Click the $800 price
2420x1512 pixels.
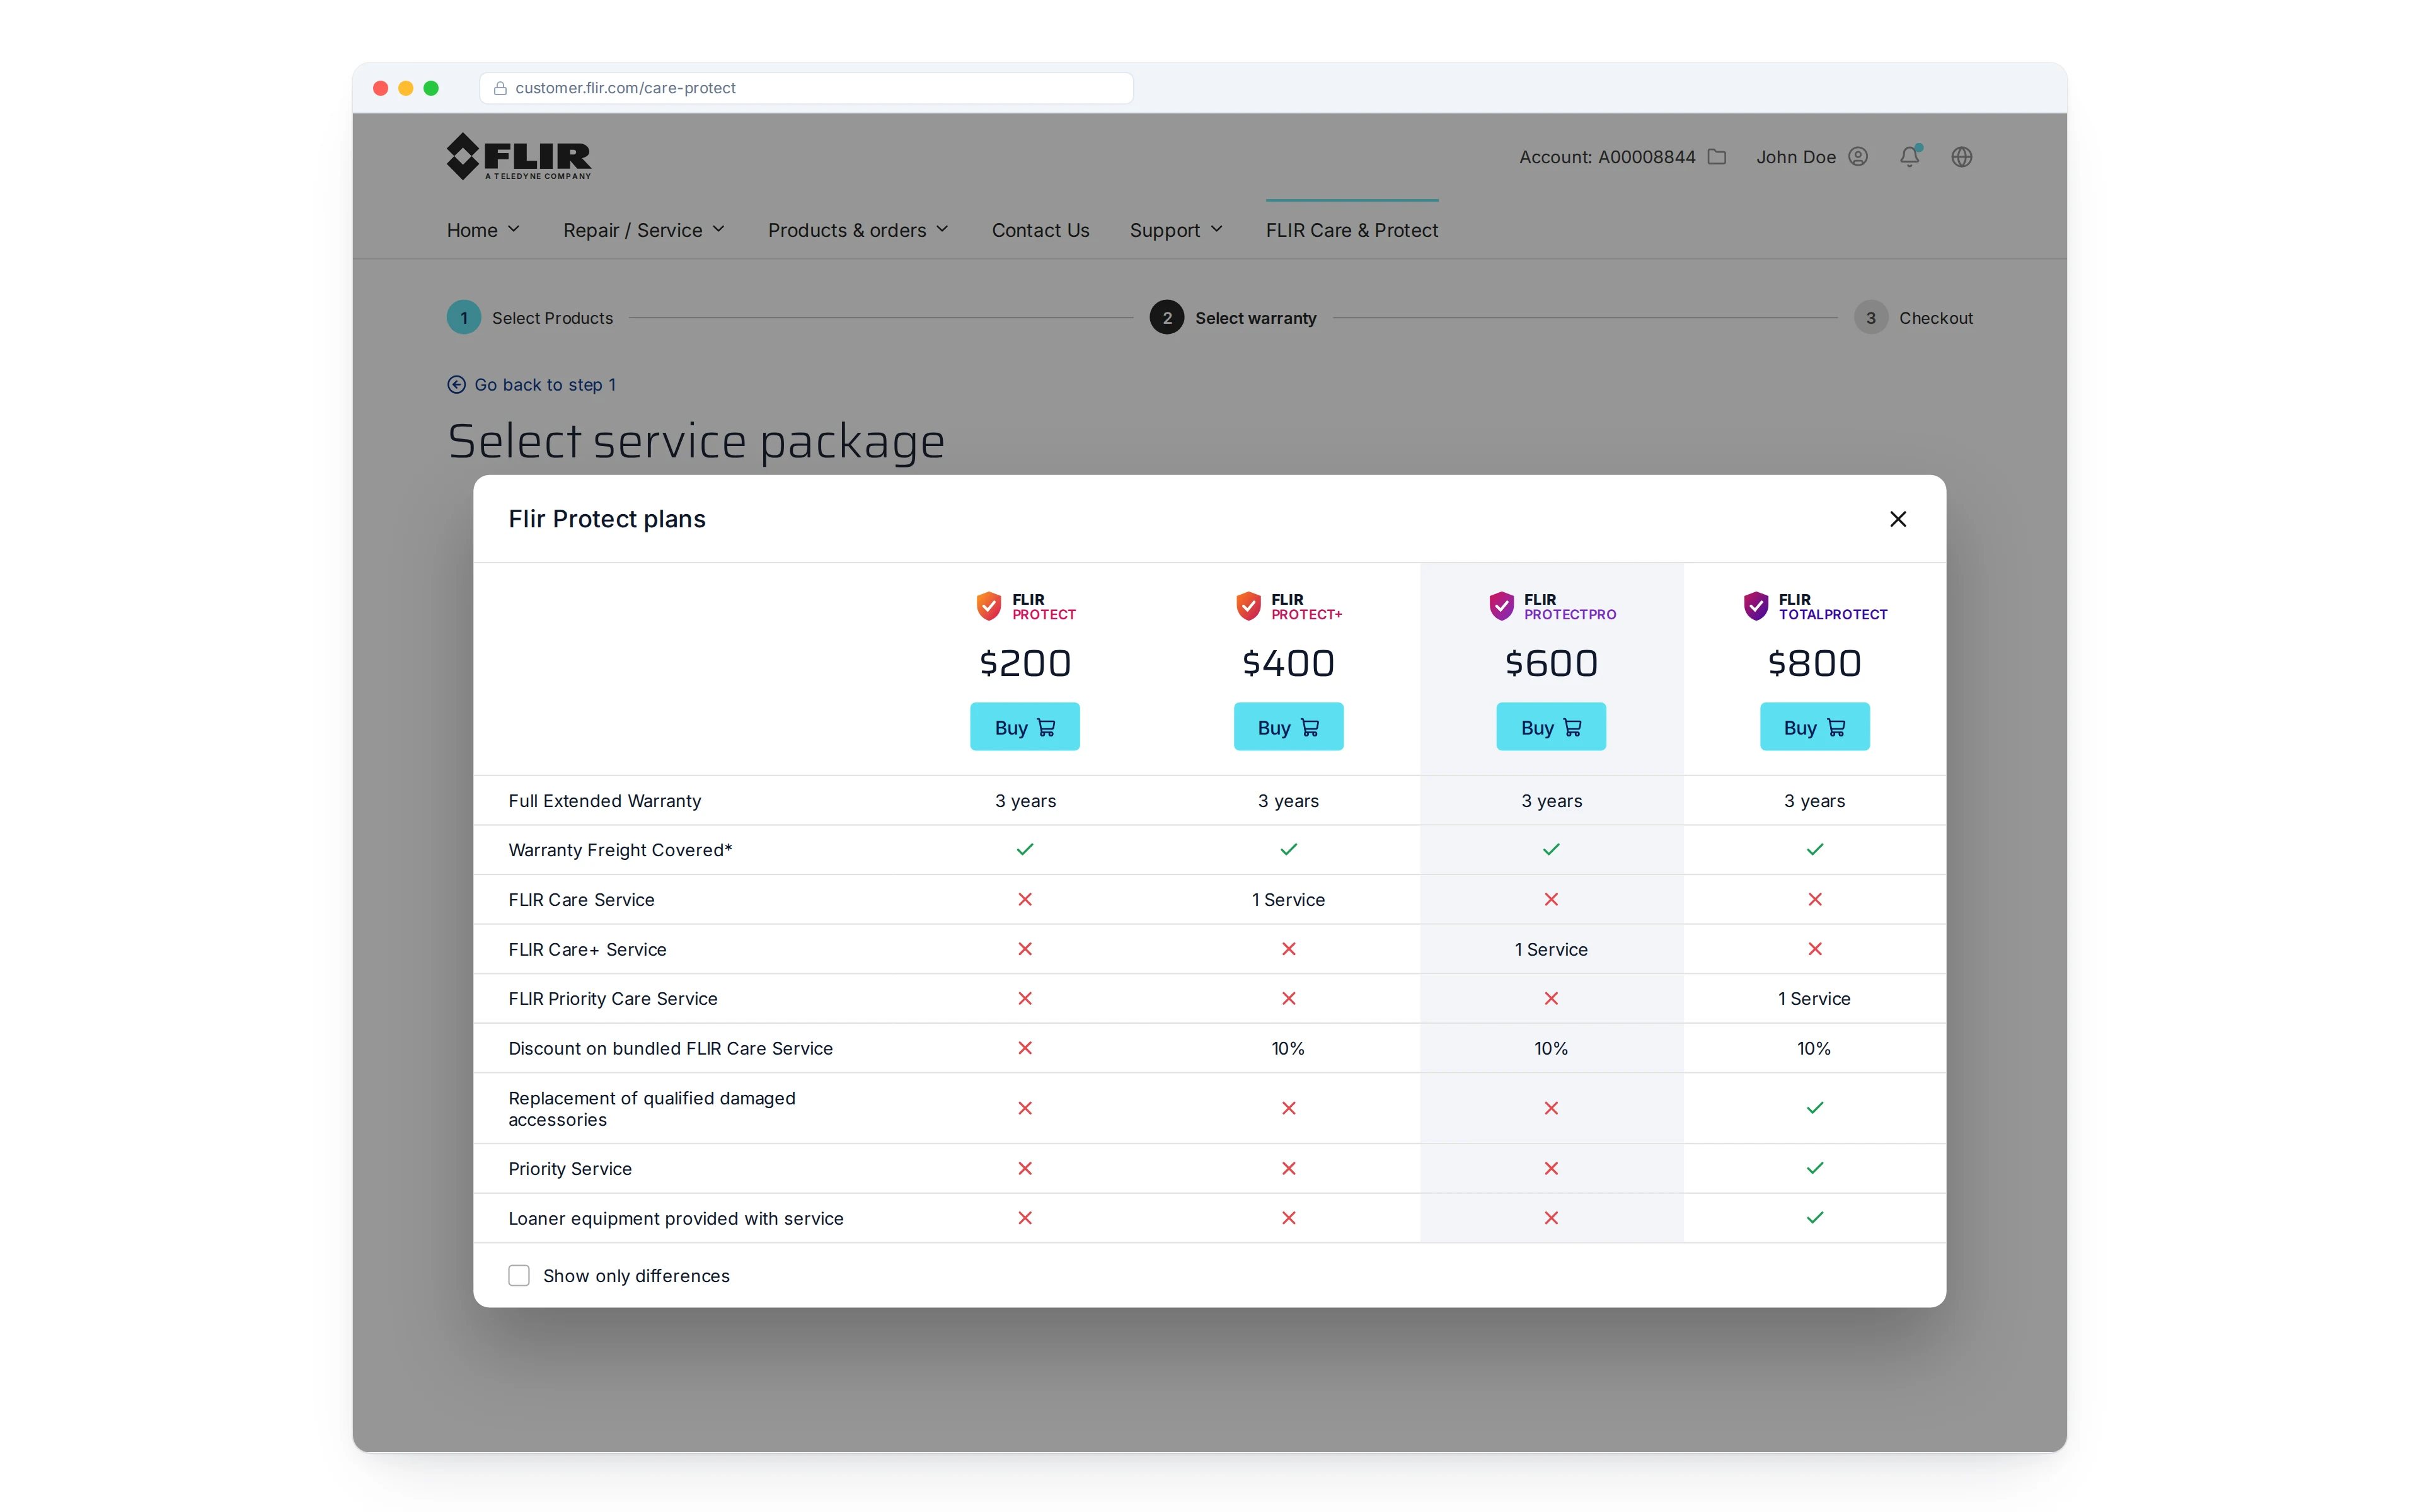tap(1814, 663)
